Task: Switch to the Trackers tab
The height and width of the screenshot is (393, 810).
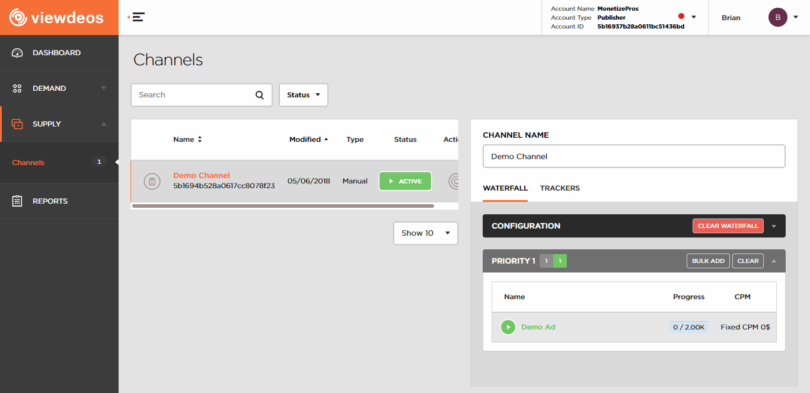Action: (x=560, y=188)
